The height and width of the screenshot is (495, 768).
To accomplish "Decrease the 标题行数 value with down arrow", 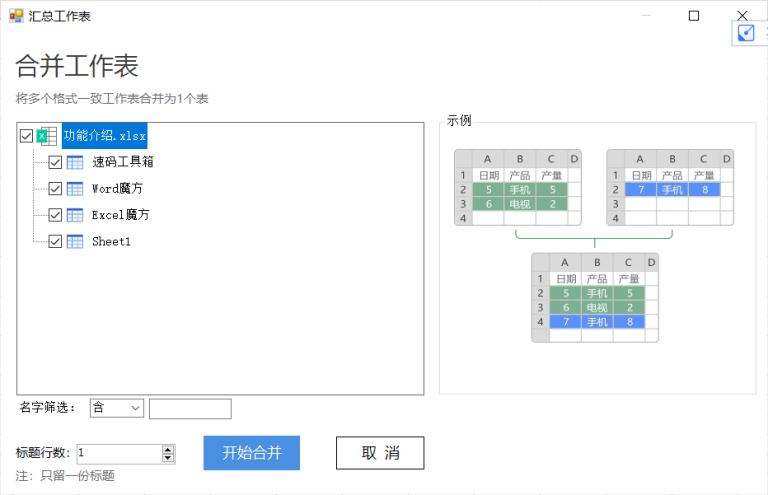I will click(x=168, y=458).
